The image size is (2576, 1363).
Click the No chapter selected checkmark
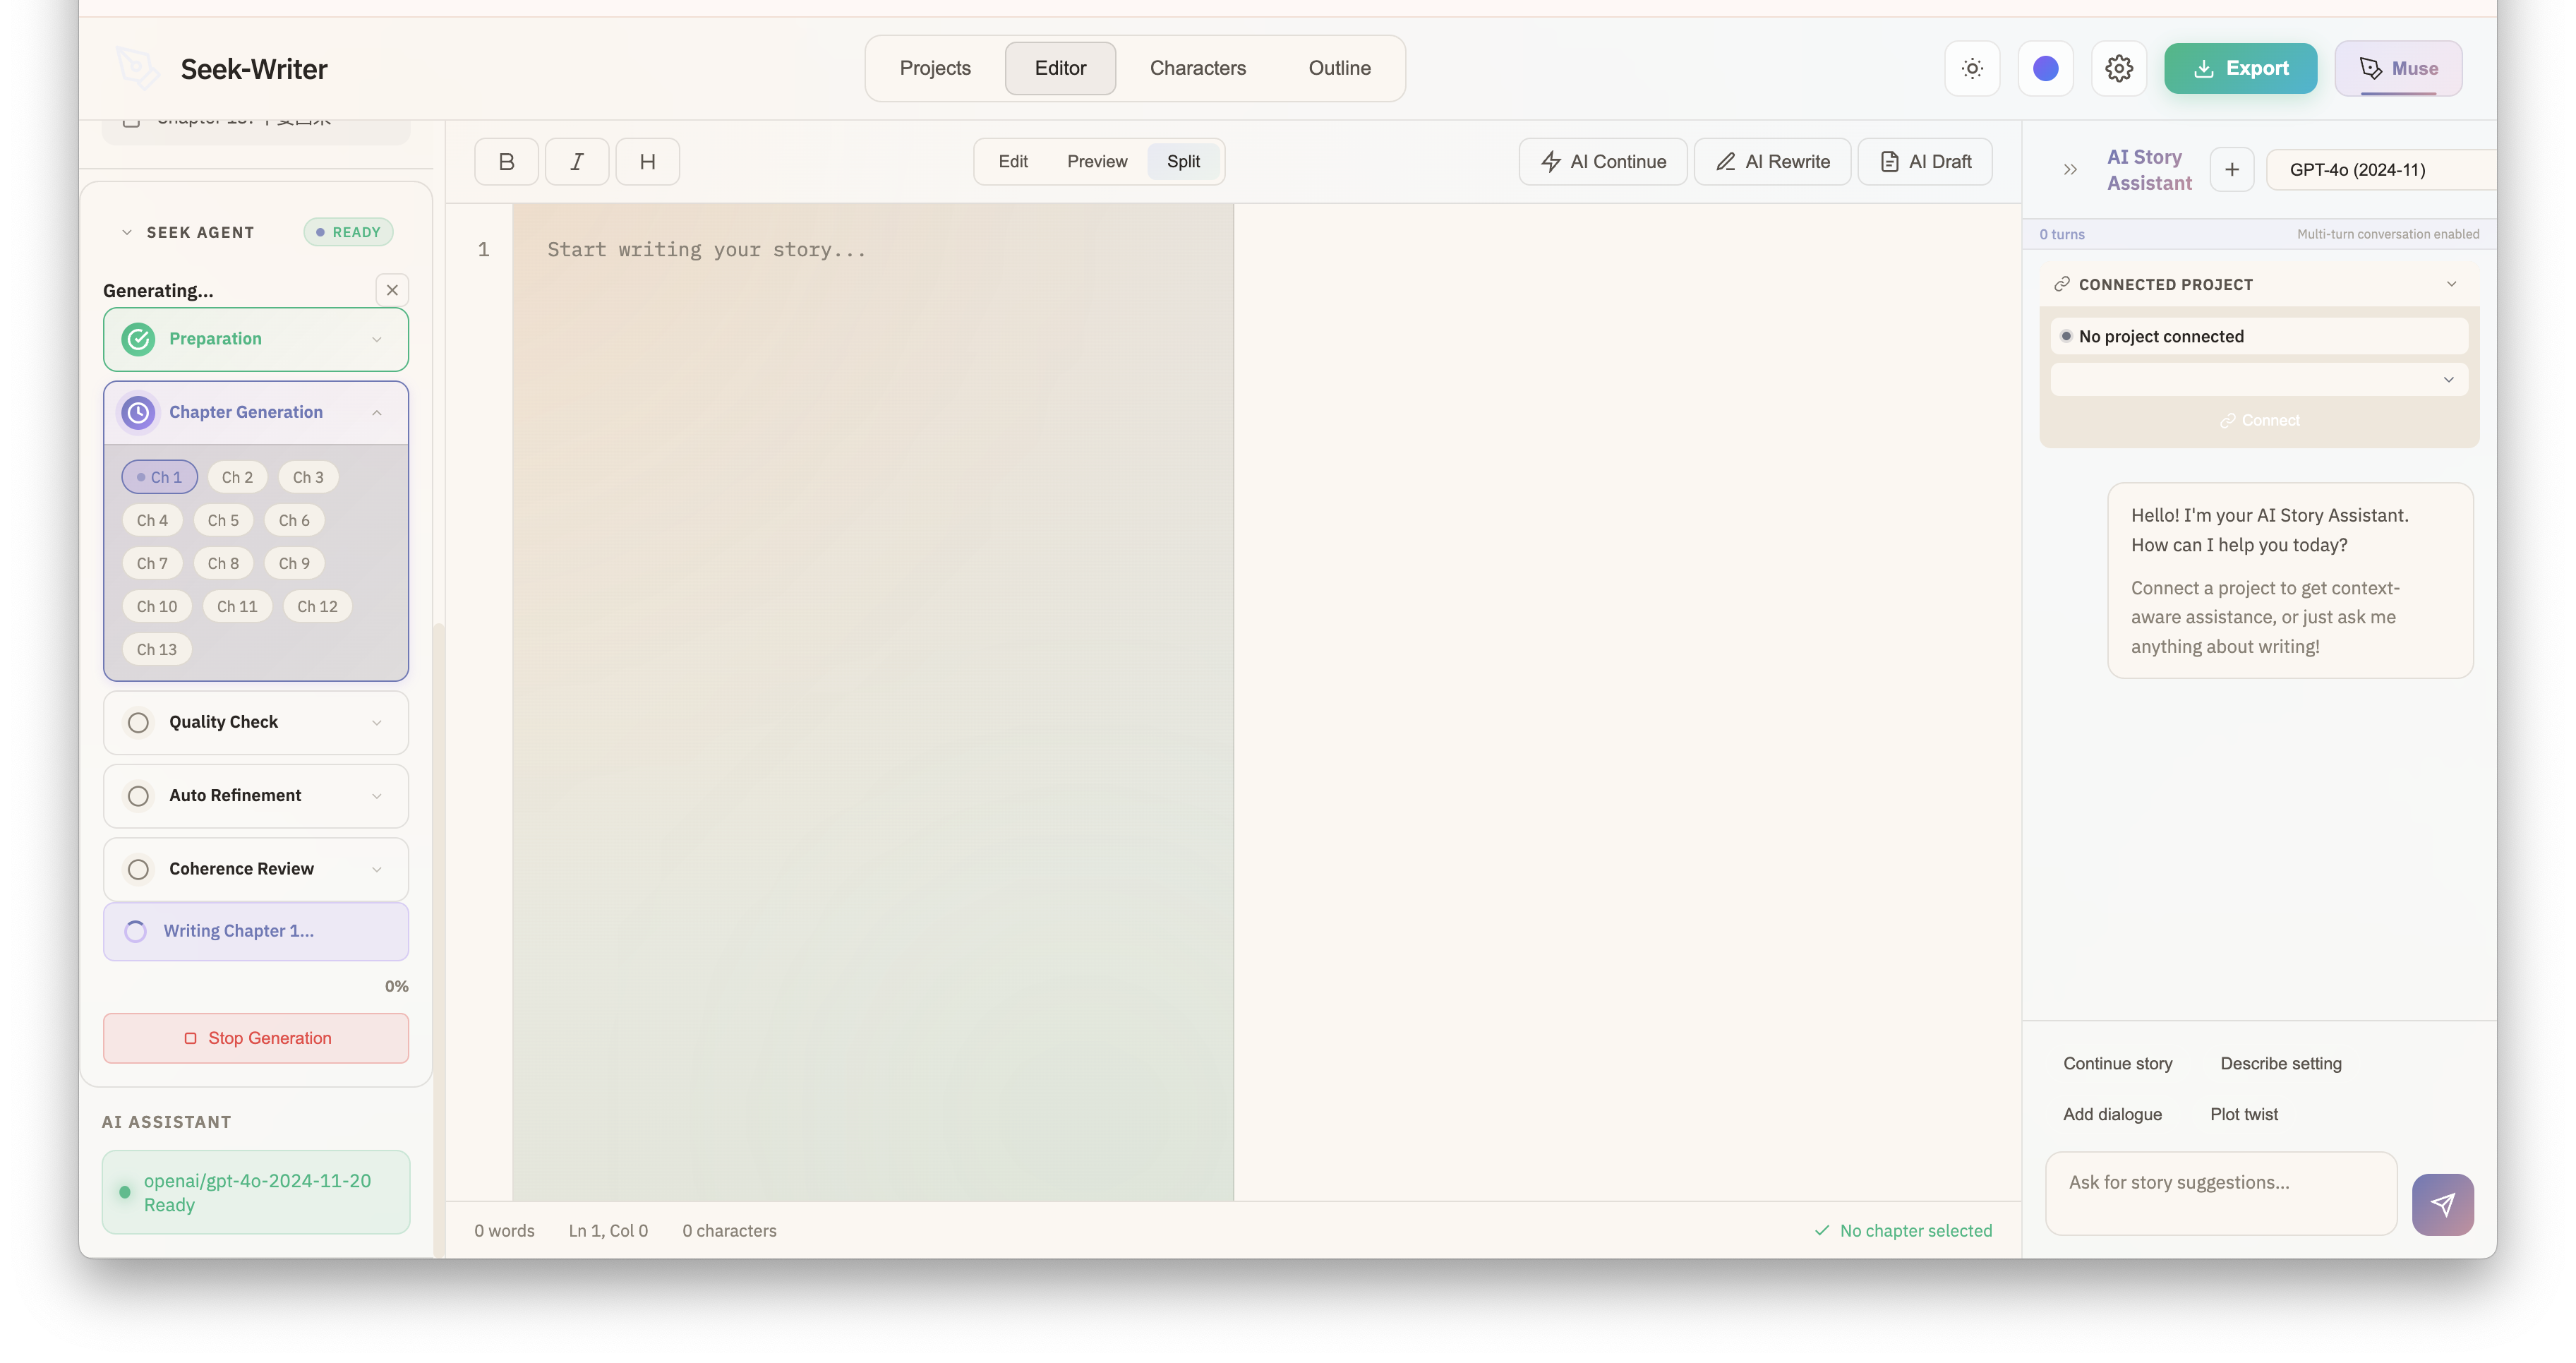tap(1822, 1230)
